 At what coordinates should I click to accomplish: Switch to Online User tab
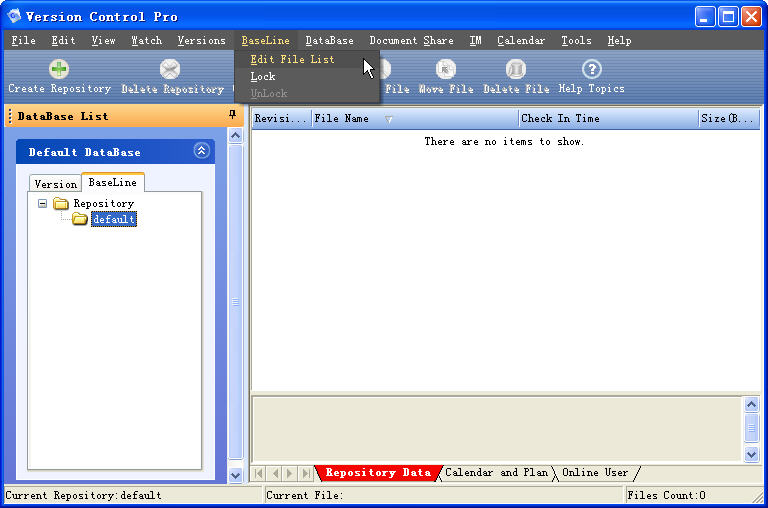point(595,472)
